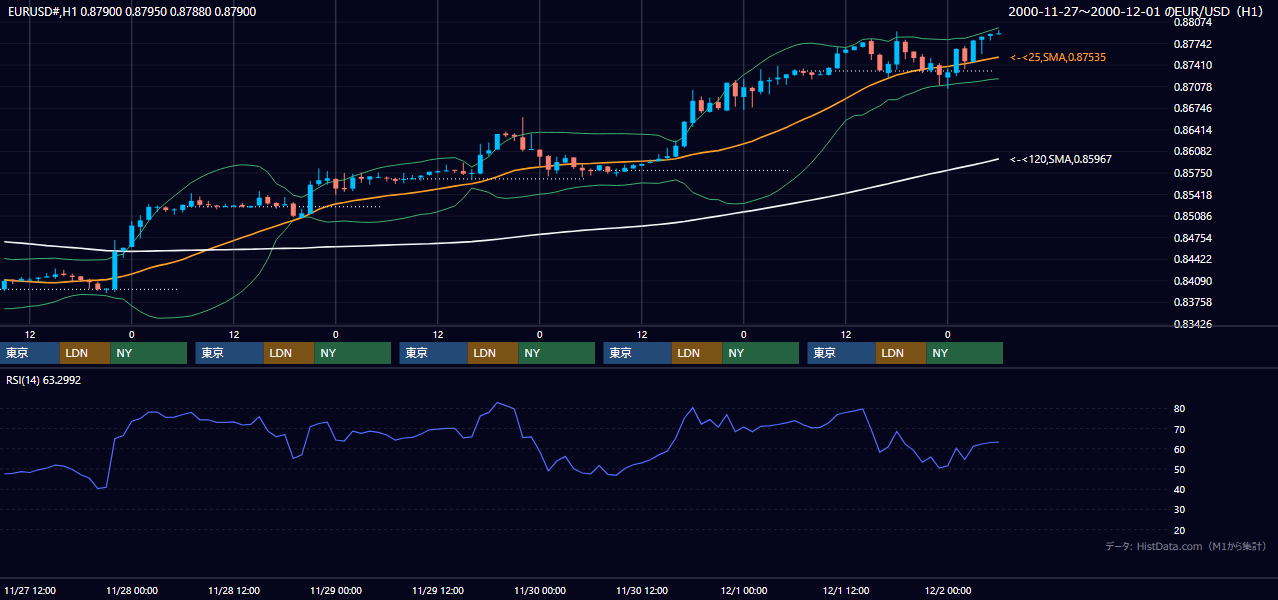Click the 11/30 12:00 date label
This screenshot has height=600, width=1278.
(642, 590)
